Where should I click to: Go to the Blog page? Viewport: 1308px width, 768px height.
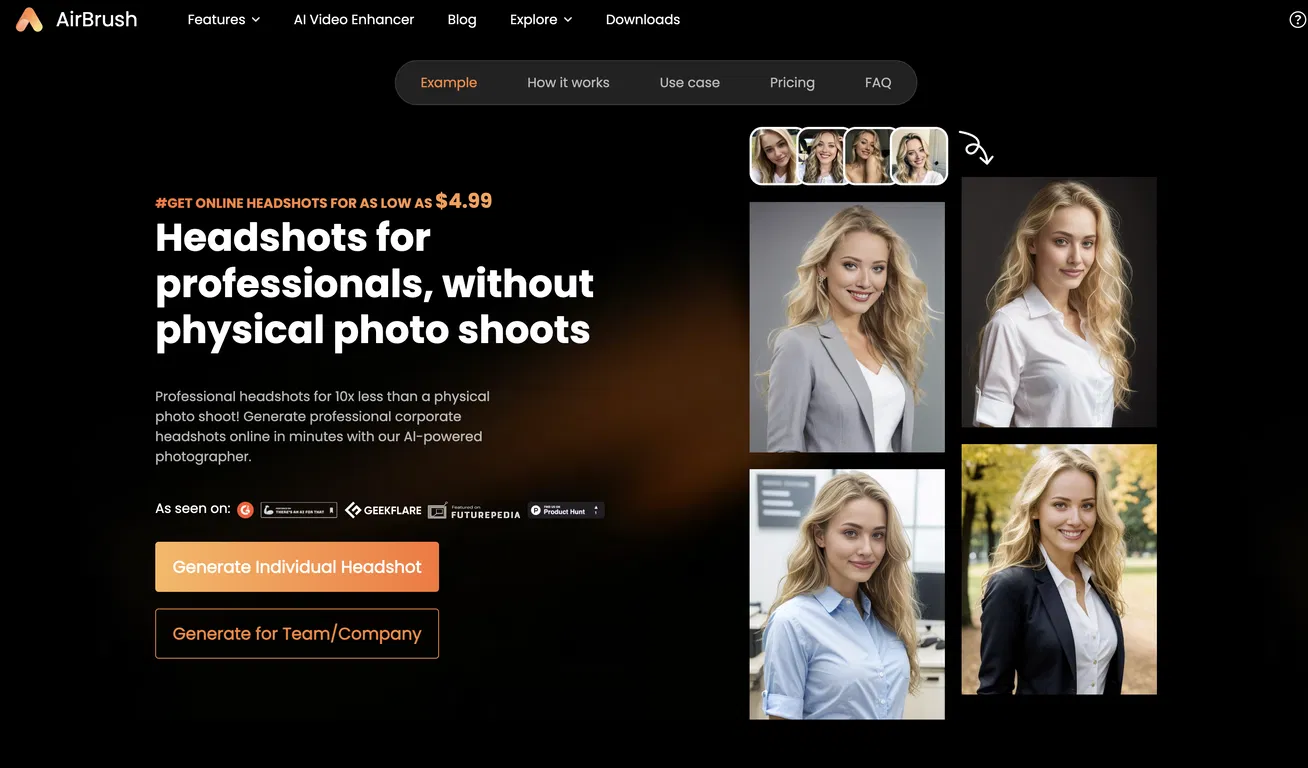[462, 19]
